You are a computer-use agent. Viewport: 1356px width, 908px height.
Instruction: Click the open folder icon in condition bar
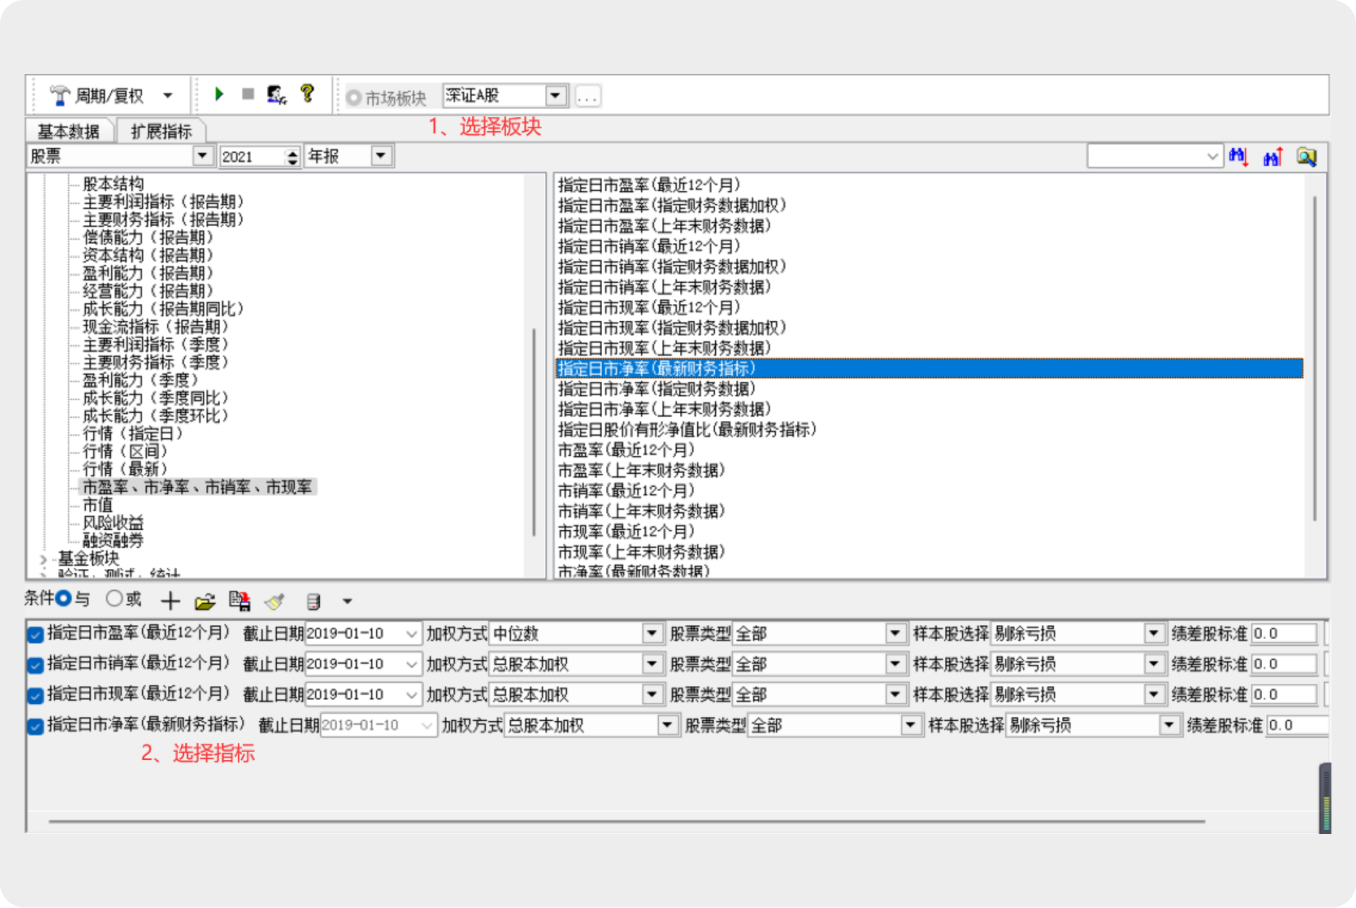pyautogui.click(x=205, y=601)
